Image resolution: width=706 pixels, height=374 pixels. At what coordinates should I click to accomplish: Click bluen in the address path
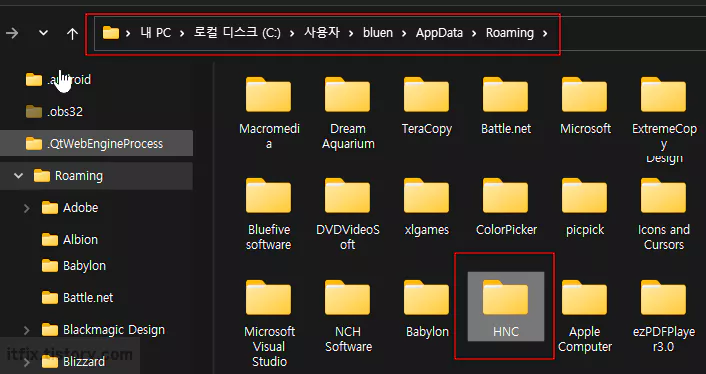click(378, 33)
